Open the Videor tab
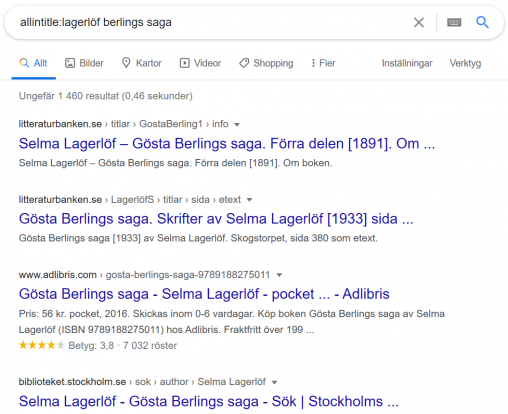 [200, 63]
